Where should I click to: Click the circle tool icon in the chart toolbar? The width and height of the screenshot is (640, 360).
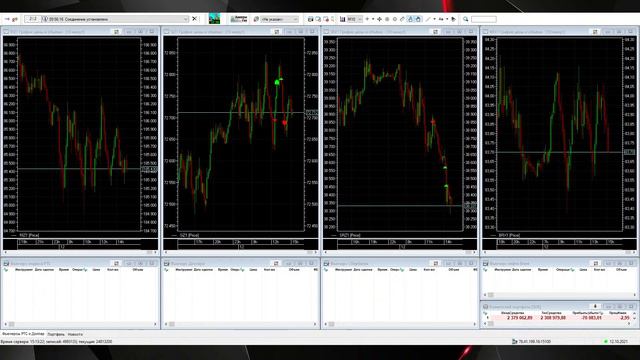(395, 19)
